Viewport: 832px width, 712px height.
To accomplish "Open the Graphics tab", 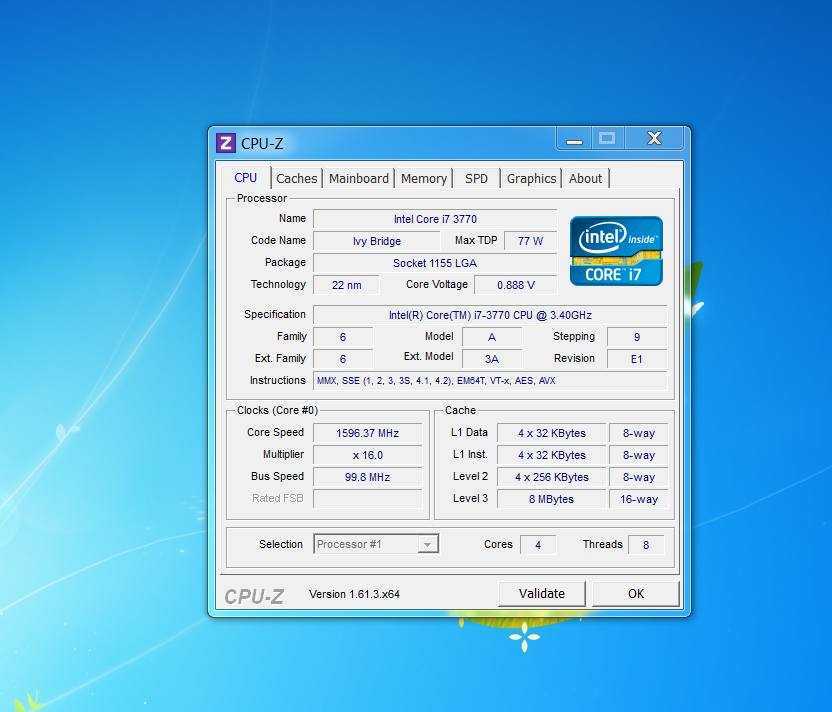I will tap(531, 179).
